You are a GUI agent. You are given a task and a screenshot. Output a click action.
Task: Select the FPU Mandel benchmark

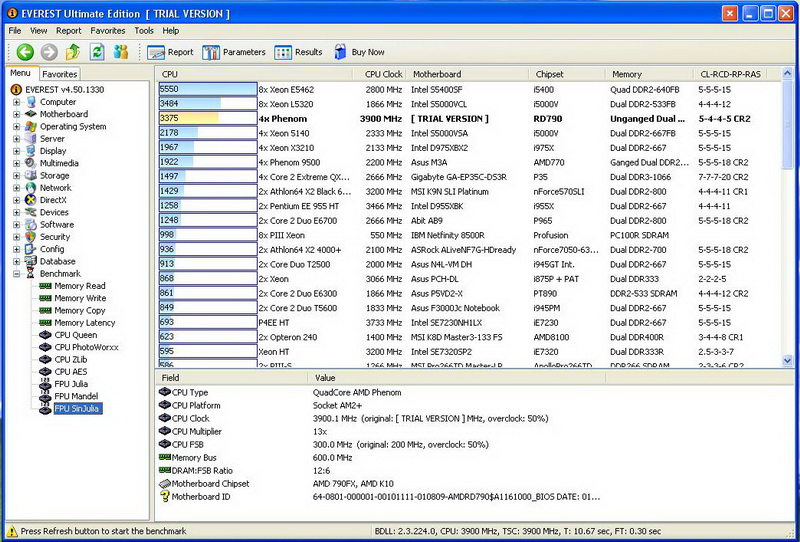[76, 396]
